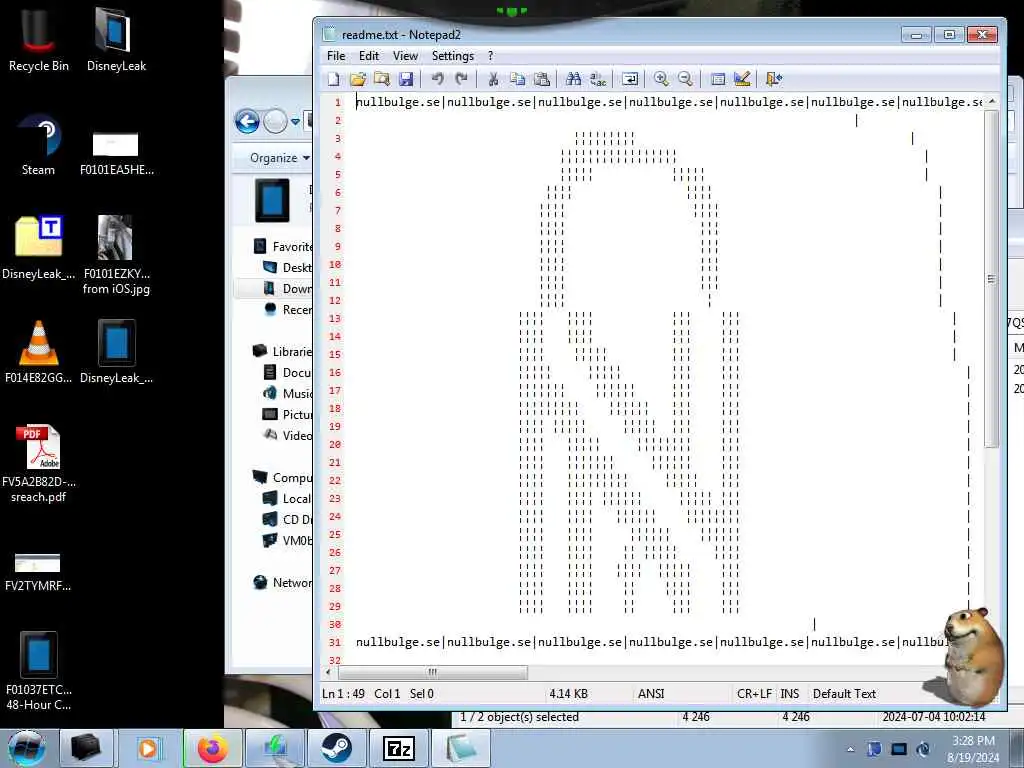Open the File menu in Notepad2
The height and width of the screenshot is (768, 1024).
(336, 56)
